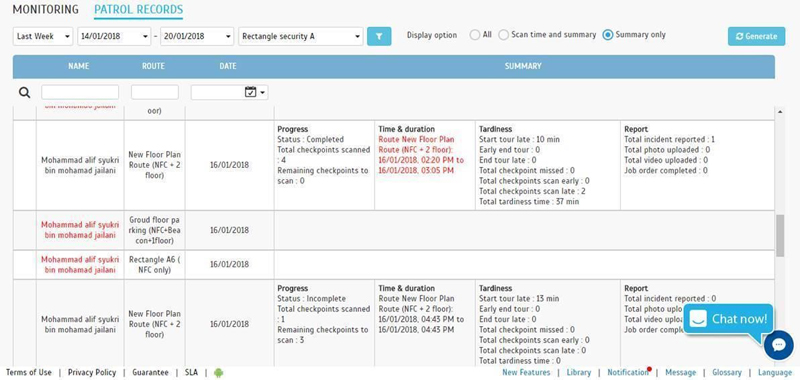Click 'Status : Incomplete' text

pos(312,298)
